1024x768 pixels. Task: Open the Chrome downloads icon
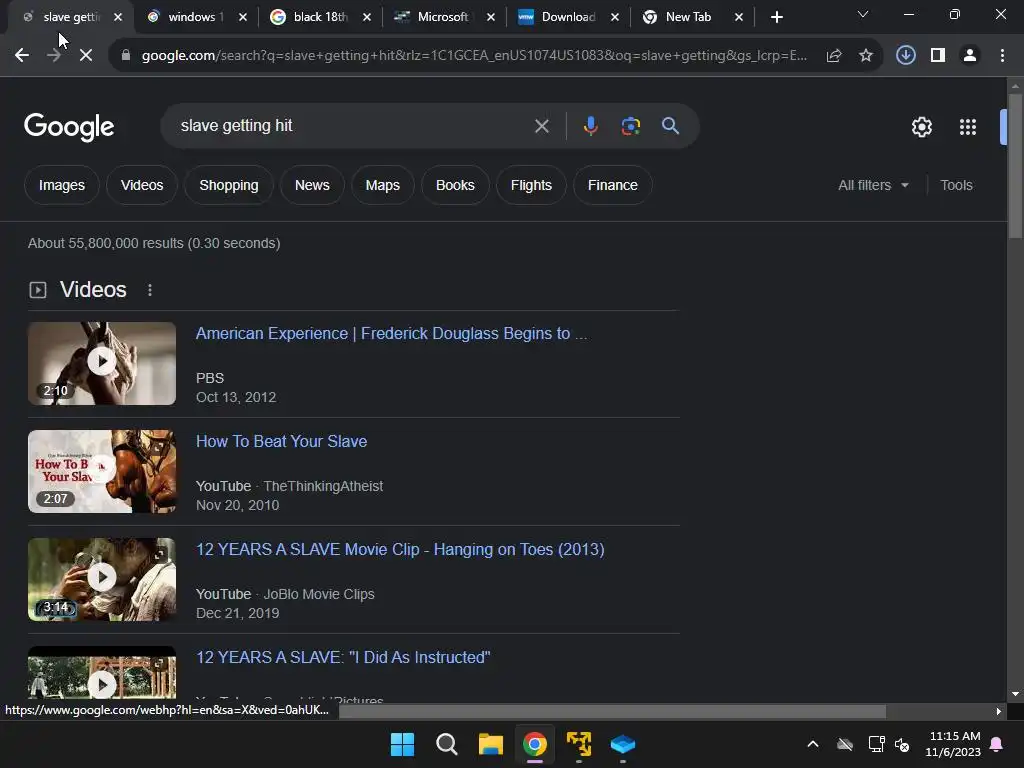906,56
